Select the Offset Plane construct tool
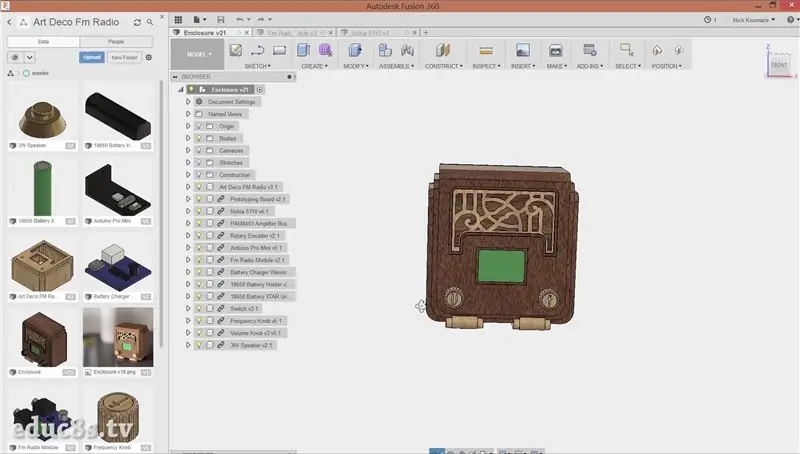Viewport: 800px width, 454px height. (443, 50)
